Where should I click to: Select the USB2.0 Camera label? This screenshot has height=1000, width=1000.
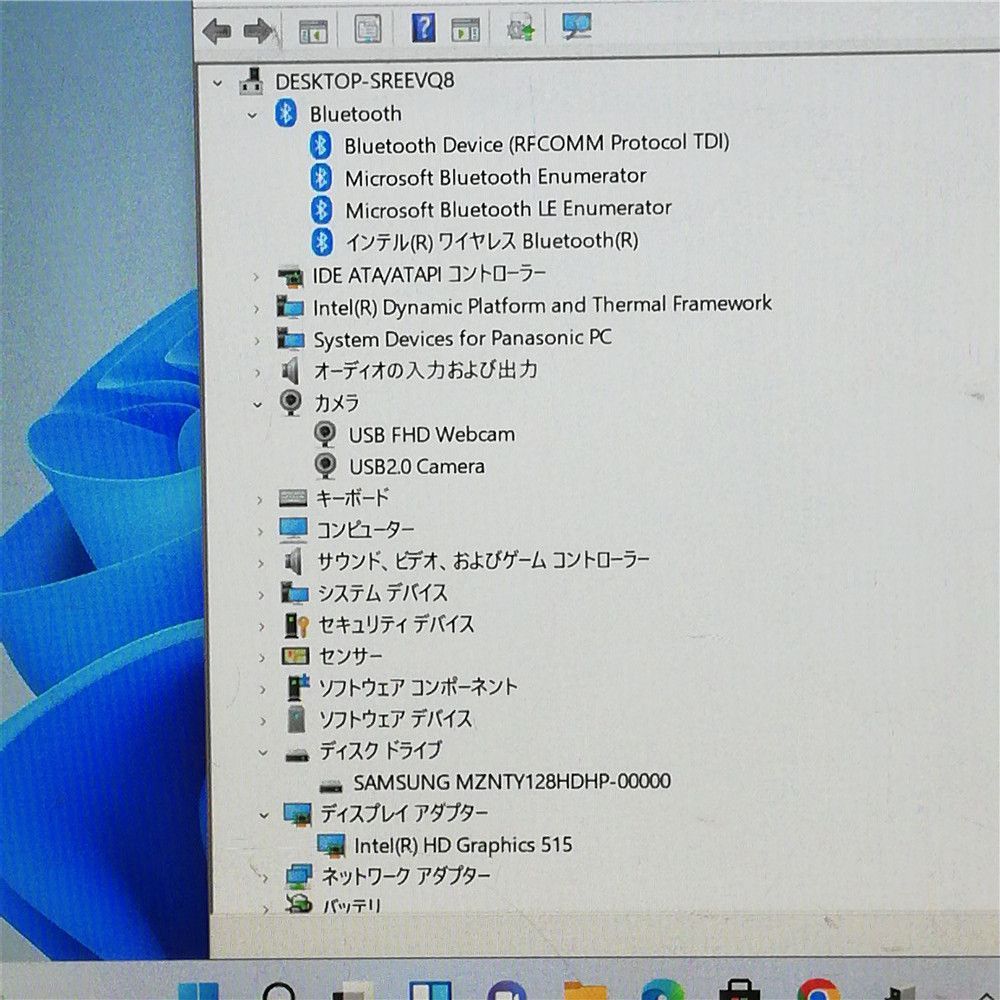tap(416, 466)
